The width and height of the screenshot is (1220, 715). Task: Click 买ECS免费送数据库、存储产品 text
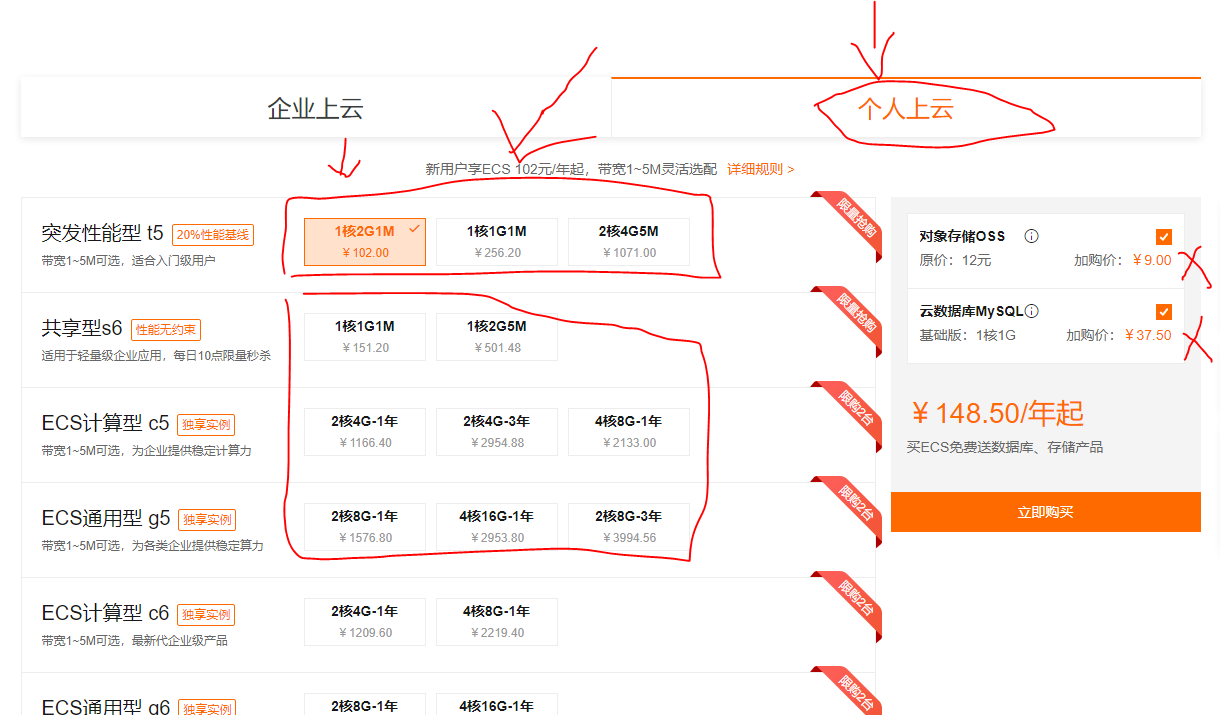[x=1005, y=447]
